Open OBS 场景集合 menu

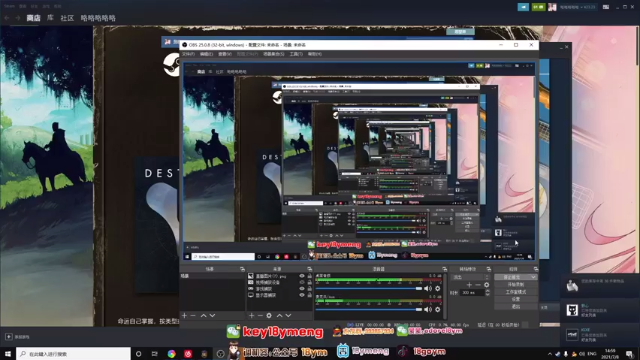[273, 54]
